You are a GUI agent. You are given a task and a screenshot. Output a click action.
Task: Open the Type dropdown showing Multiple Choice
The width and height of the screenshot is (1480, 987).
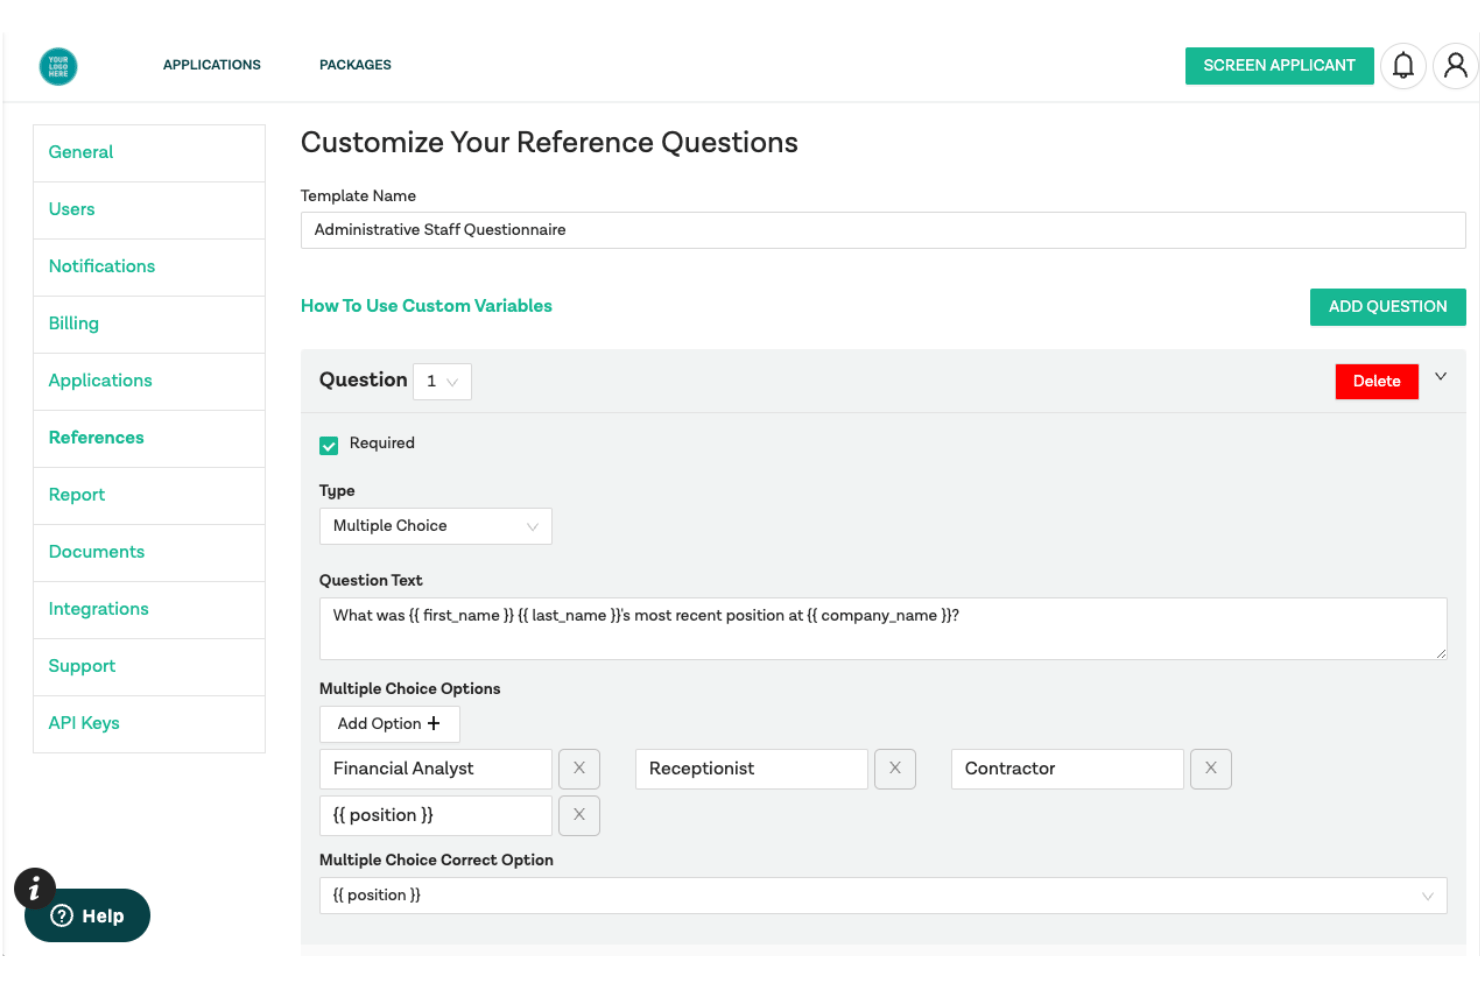click(435, 526)
